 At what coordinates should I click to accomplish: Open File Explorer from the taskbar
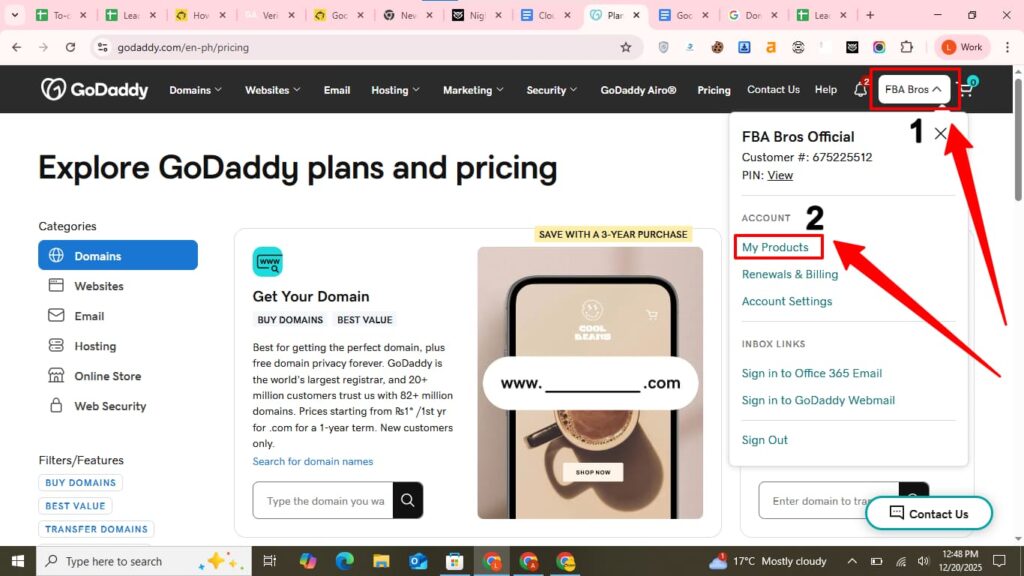pyautogui.click(x=381, y=561)
